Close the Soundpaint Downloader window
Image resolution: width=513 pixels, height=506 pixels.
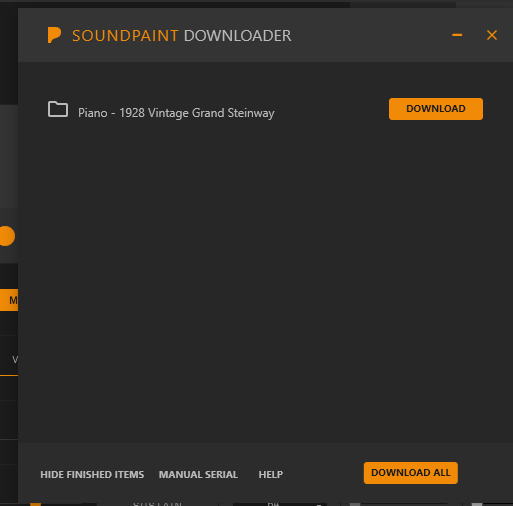point(492,35)
